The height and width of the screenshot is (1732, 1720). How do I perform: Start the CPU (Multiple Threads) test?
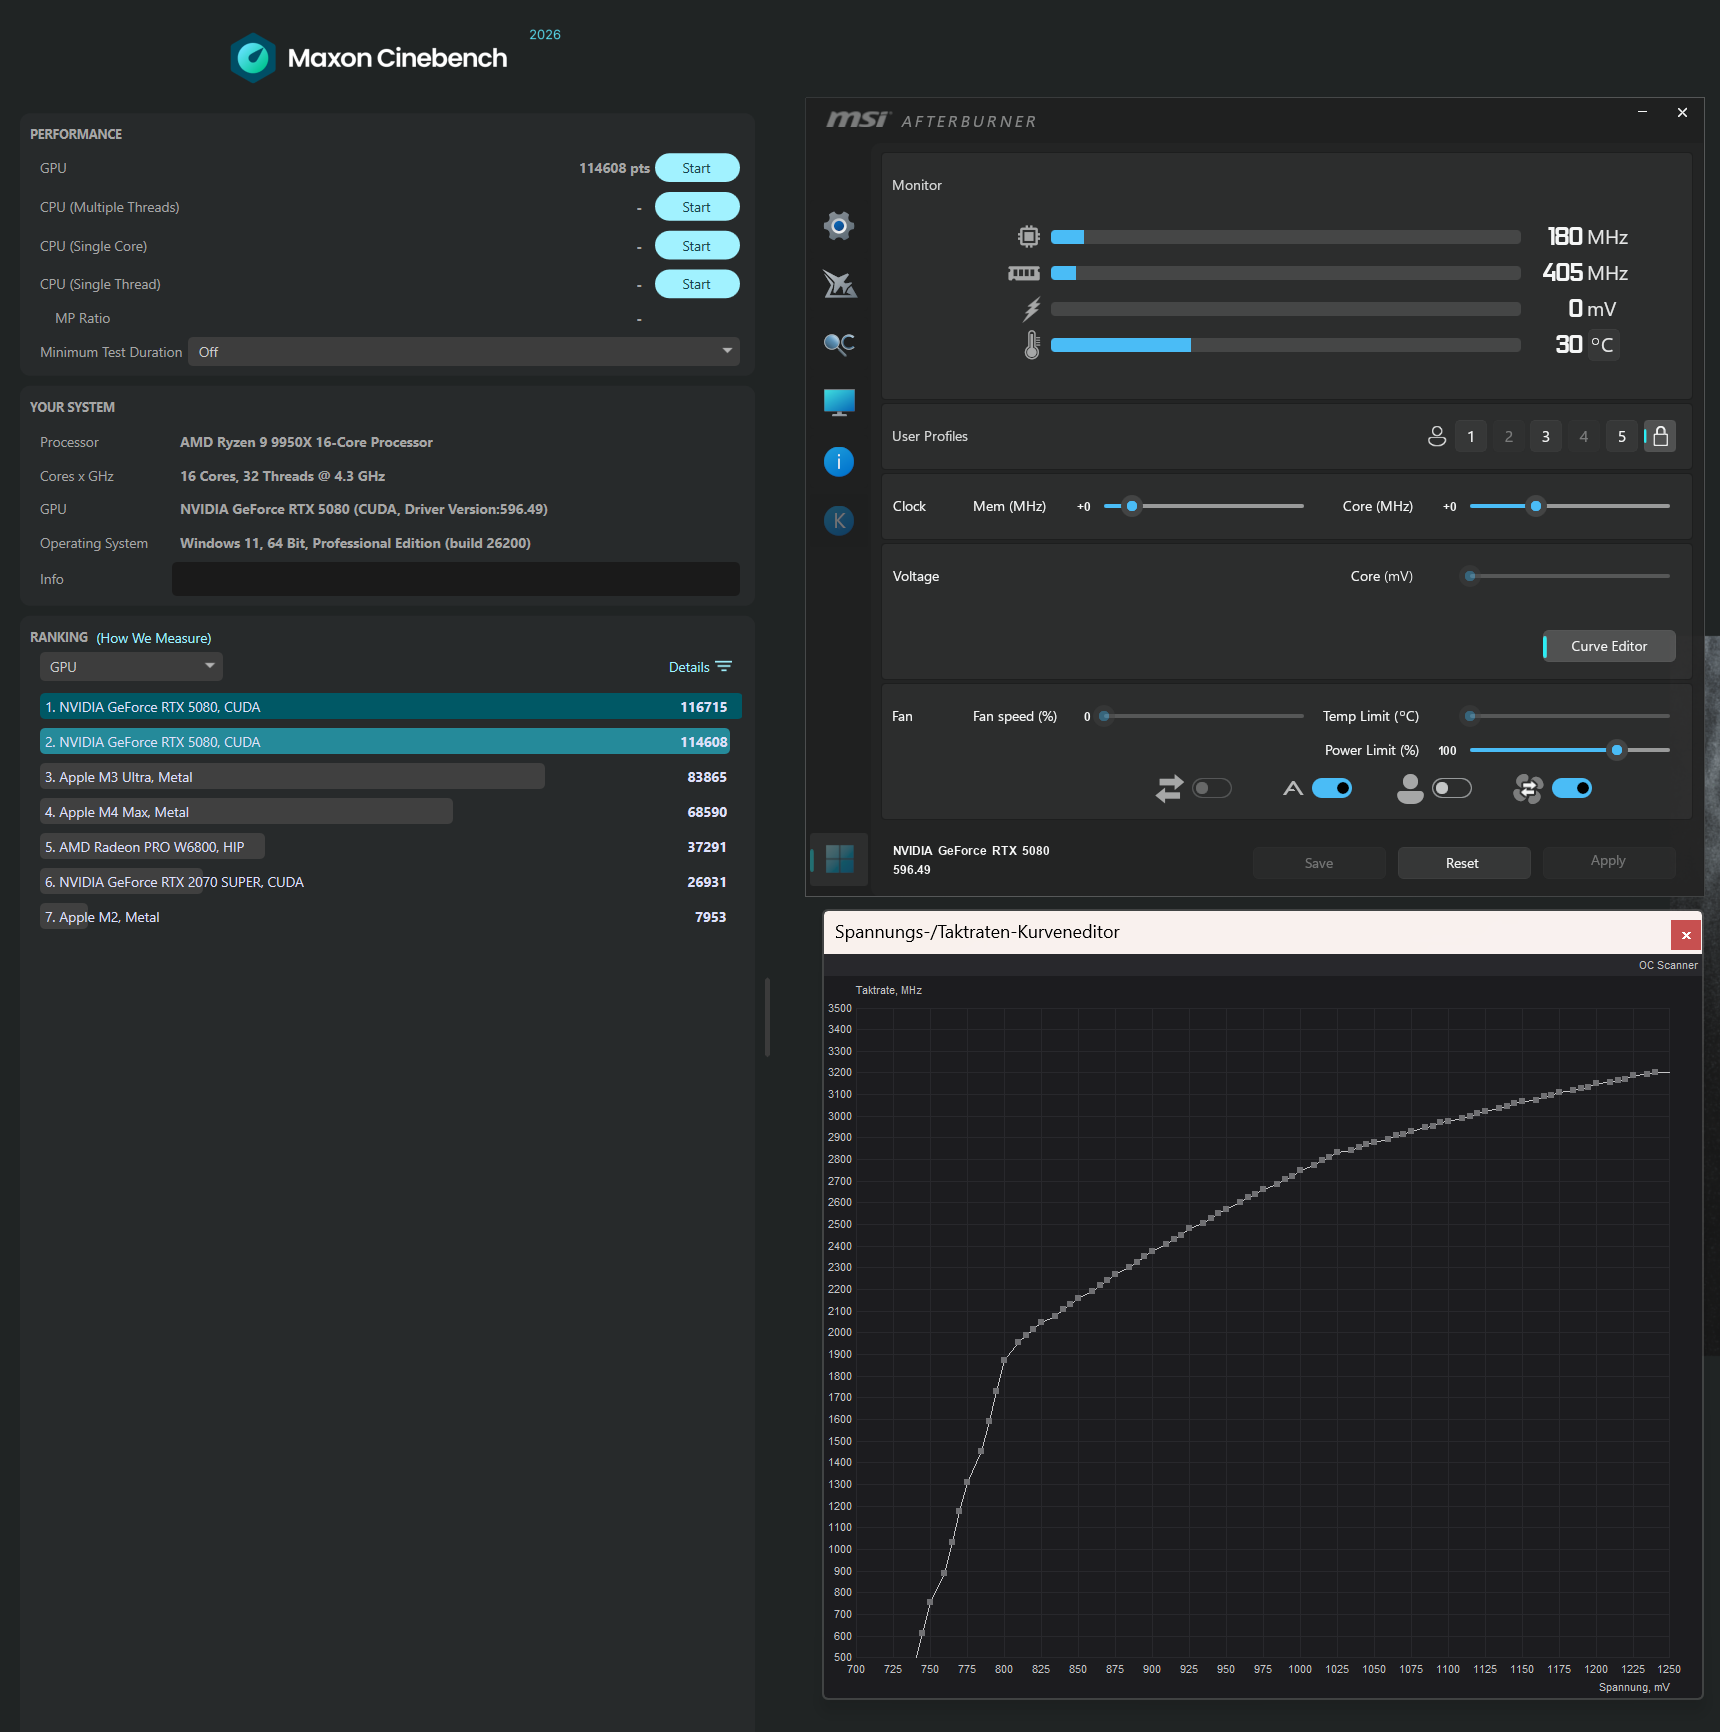pos(697,207)
